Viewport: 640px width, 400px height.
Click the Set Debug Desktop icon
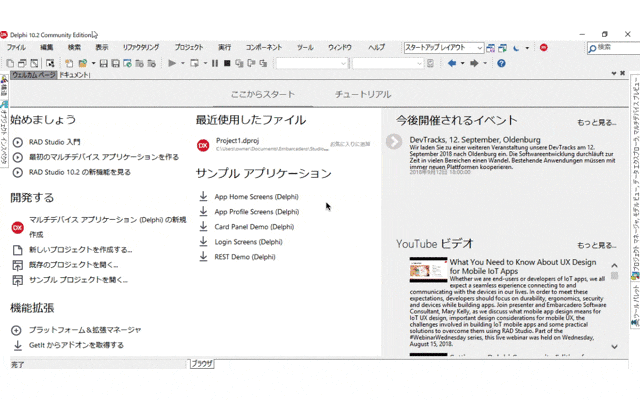503,48
